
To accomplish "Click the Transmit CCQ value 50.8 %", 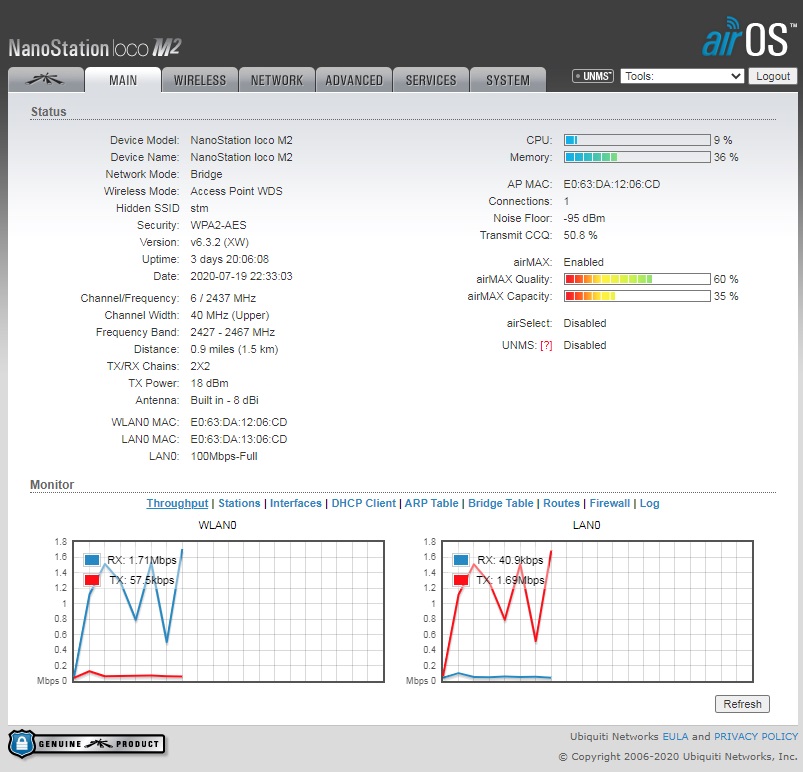I will (580, 235).
